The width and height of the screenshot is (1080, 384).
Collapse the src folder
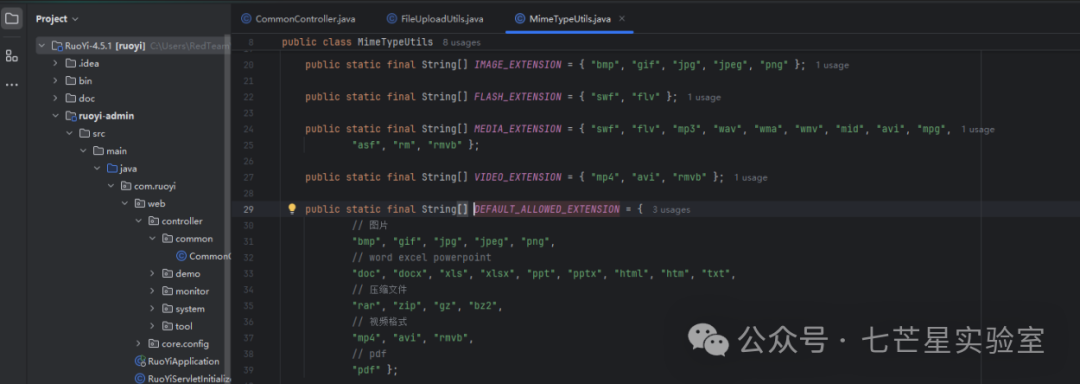[69, 134]
